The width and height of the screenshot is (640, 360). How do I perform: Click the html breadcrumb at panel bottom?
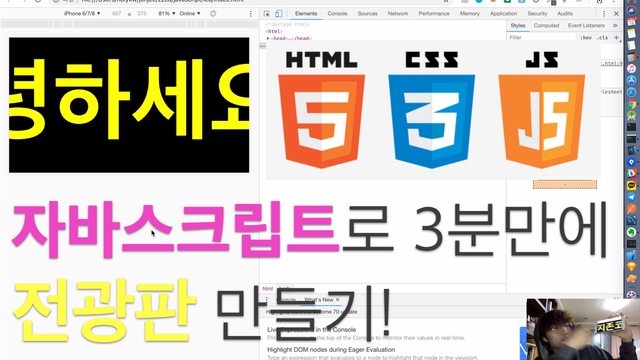(268, 289)
